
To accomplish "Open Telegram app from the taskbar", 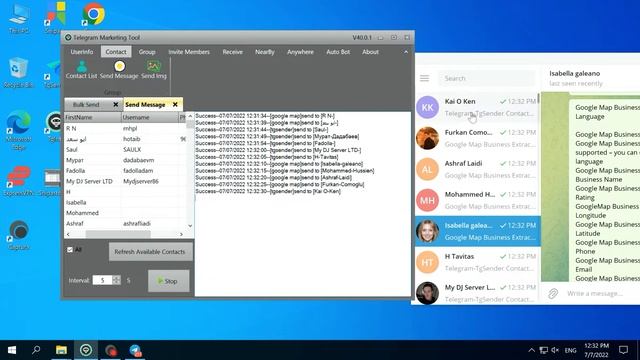I will click(135, 350).
